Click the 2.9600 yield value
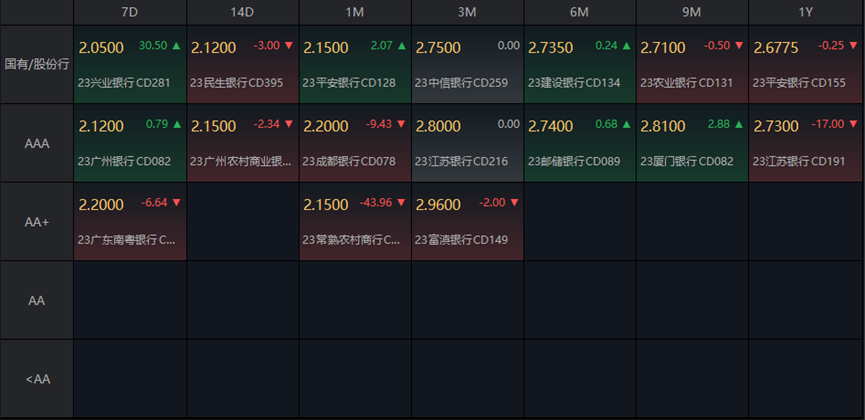865x420 pixels. click(438, 205)
